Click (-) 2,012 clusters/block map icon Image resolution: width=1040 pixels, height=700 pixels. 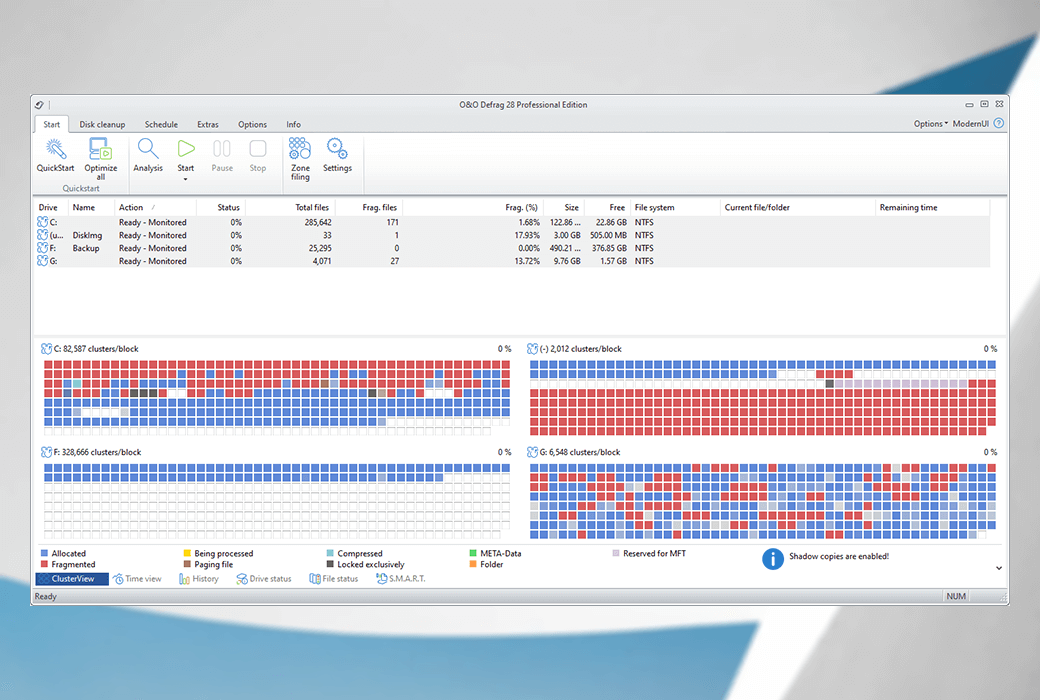point(532,349)
